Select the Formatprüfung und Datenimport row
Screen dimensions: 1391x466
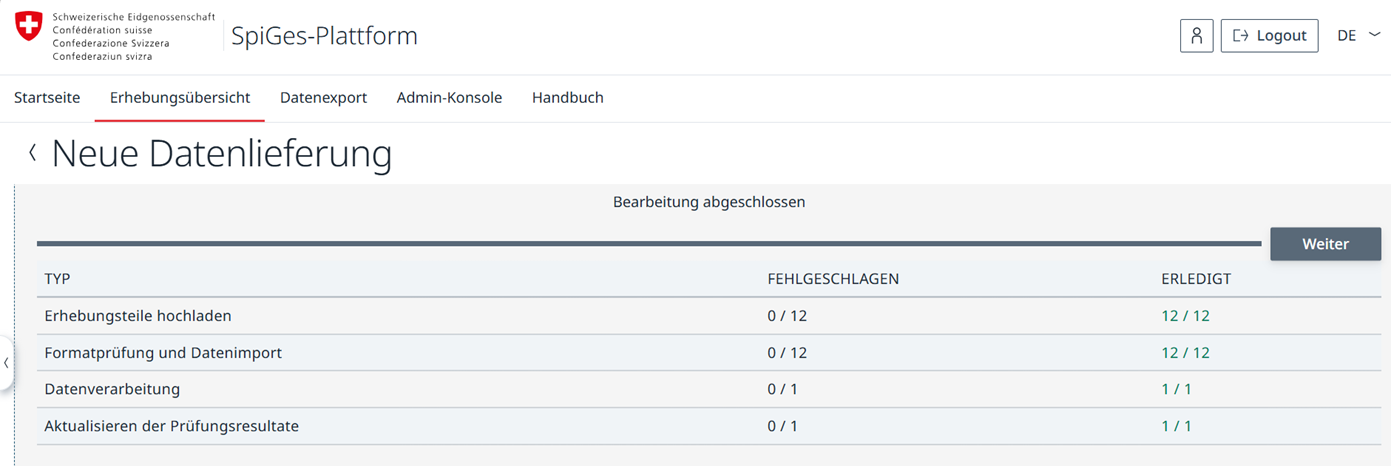tap(709, 353)
